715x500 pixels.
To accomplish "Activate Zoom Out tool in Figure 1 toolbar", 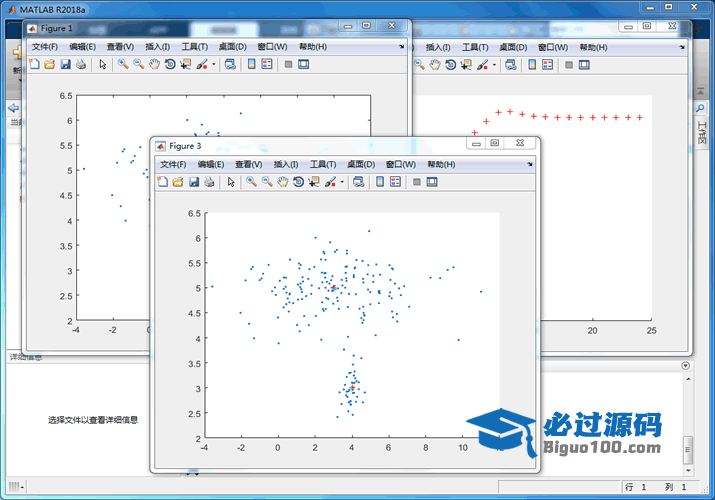I will point(138,64).
